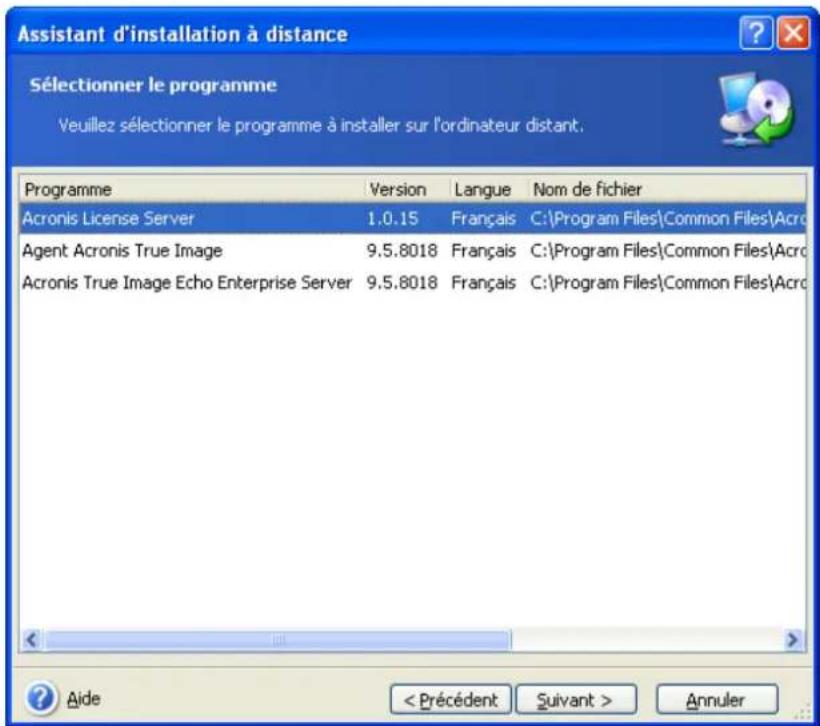The height and width of the screenshot is (726, 820).
Task: Sort by the Langue column header
Action: point(489,189)
